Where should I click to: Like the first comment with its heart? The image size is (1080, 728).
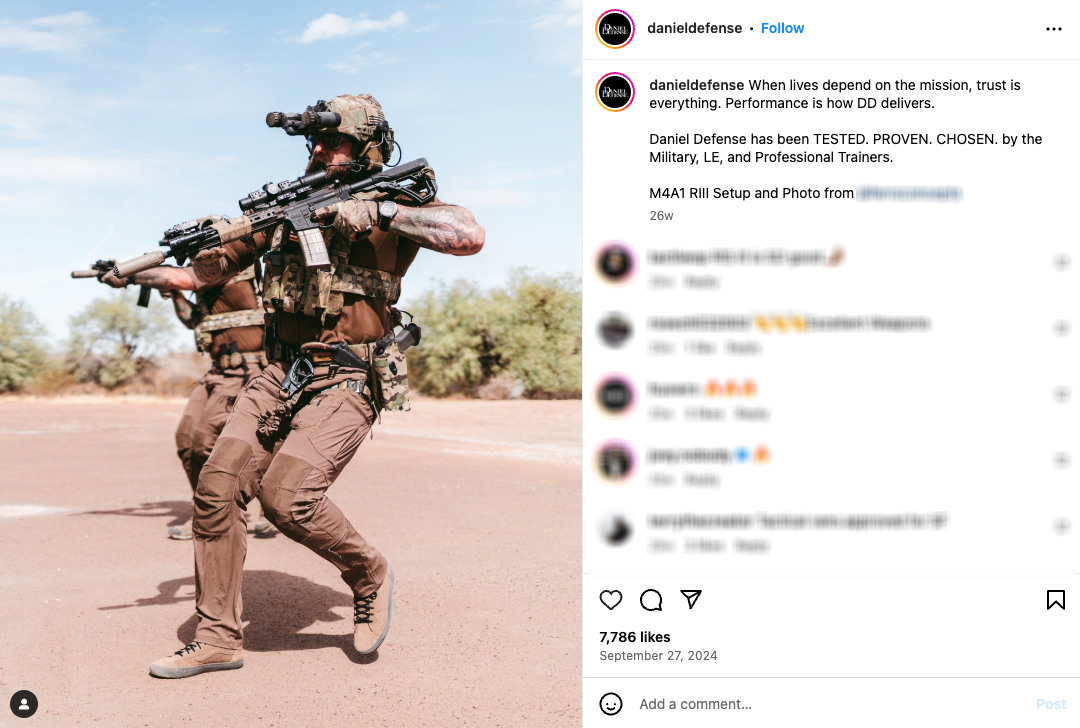pos(1061,262)
